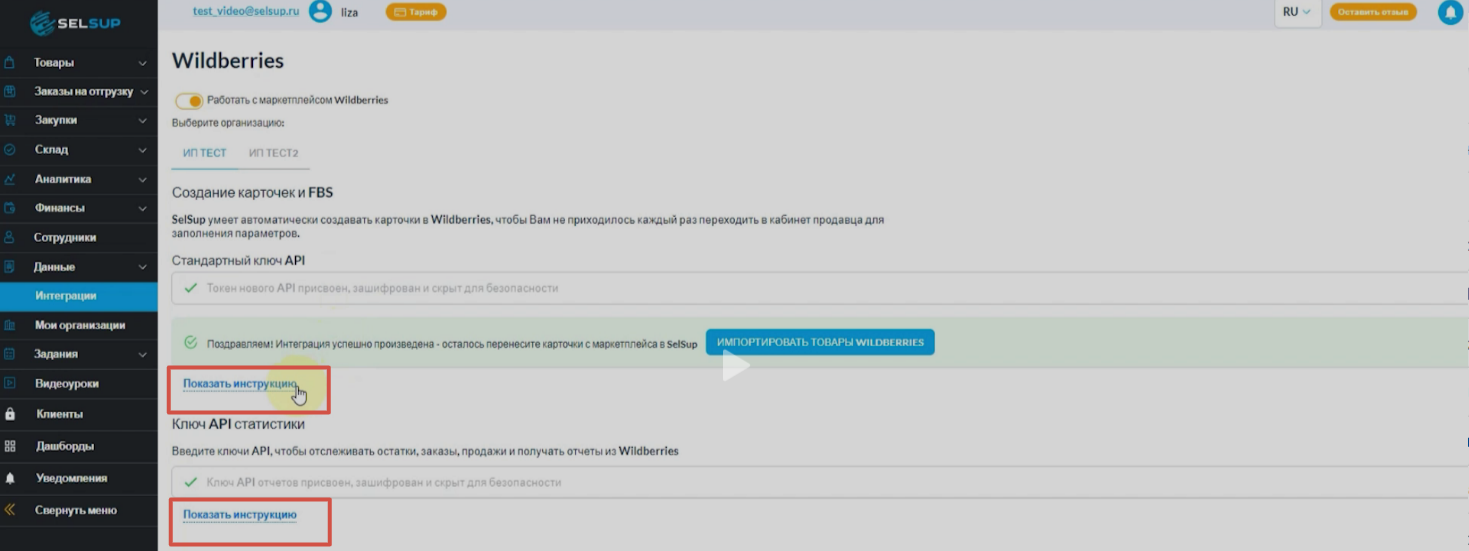Open the user avatar icon next to liza
This screenshot has width=1469, height=551.
pyautogui.click(x=320, y=12)
